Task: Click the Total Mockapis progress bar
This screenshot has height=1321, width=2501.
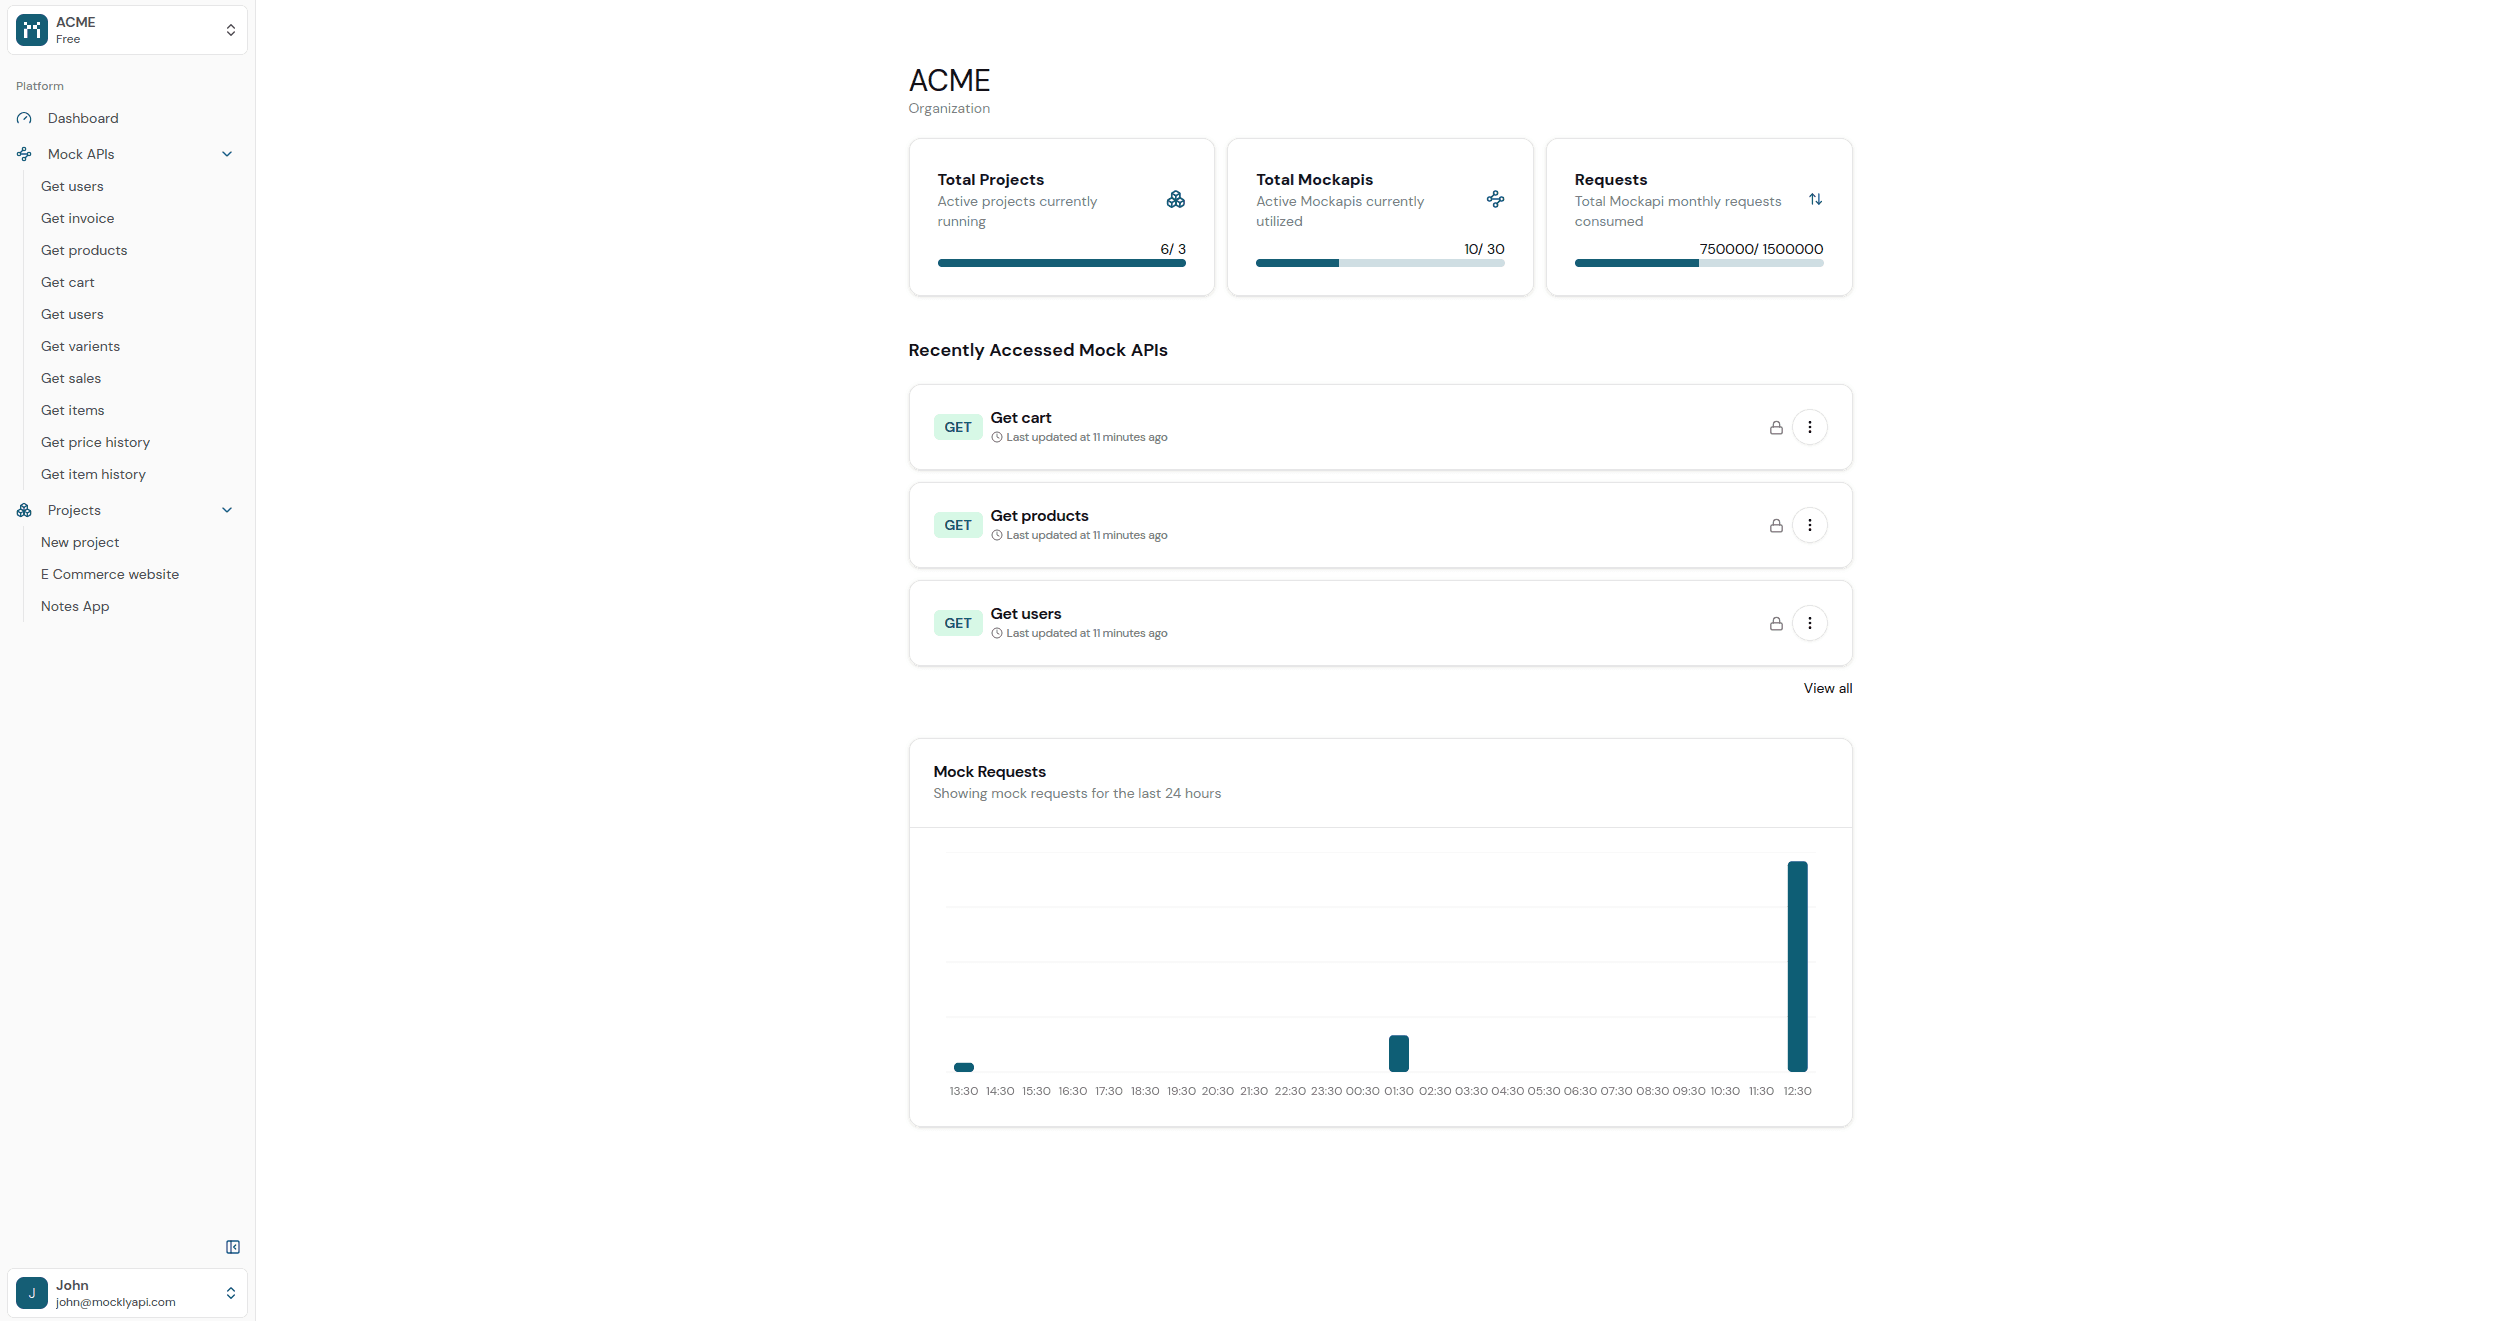Action: [x=1379, y=263]
